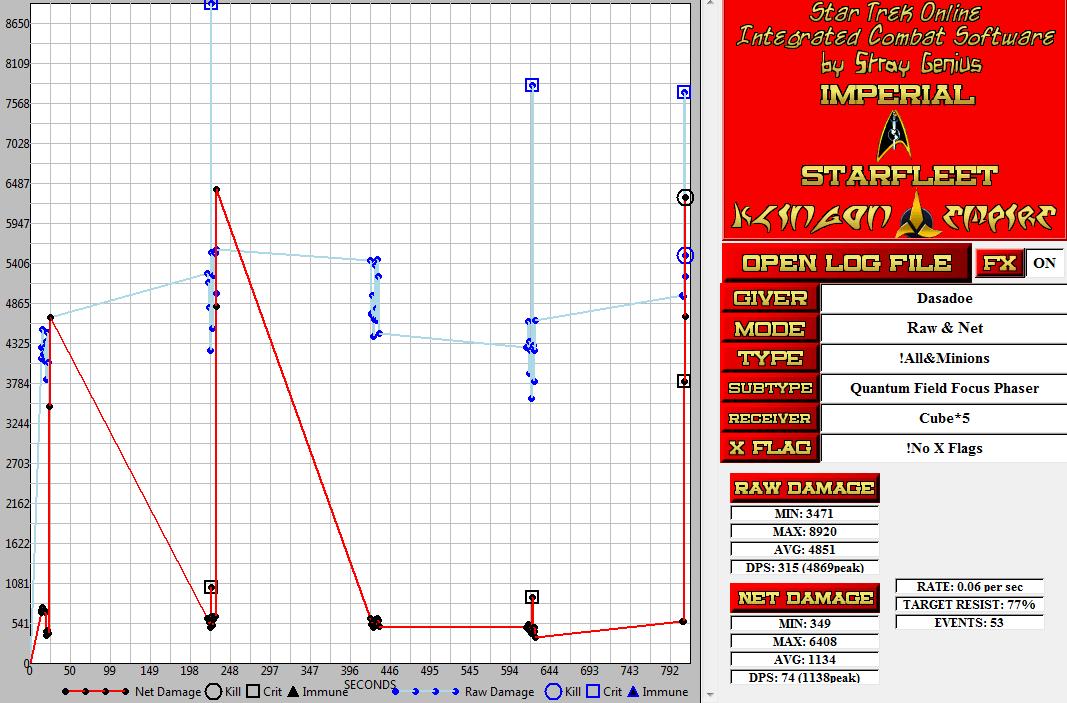Click the Klingon Empire trefoil emblem
1067x703 pixels.
916,215
